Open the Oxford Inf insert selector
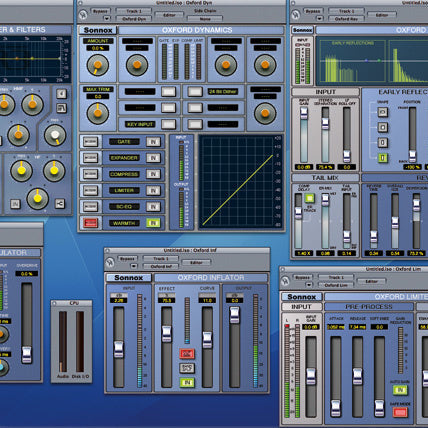The image size is (428, 428). (x=161, y=266)
